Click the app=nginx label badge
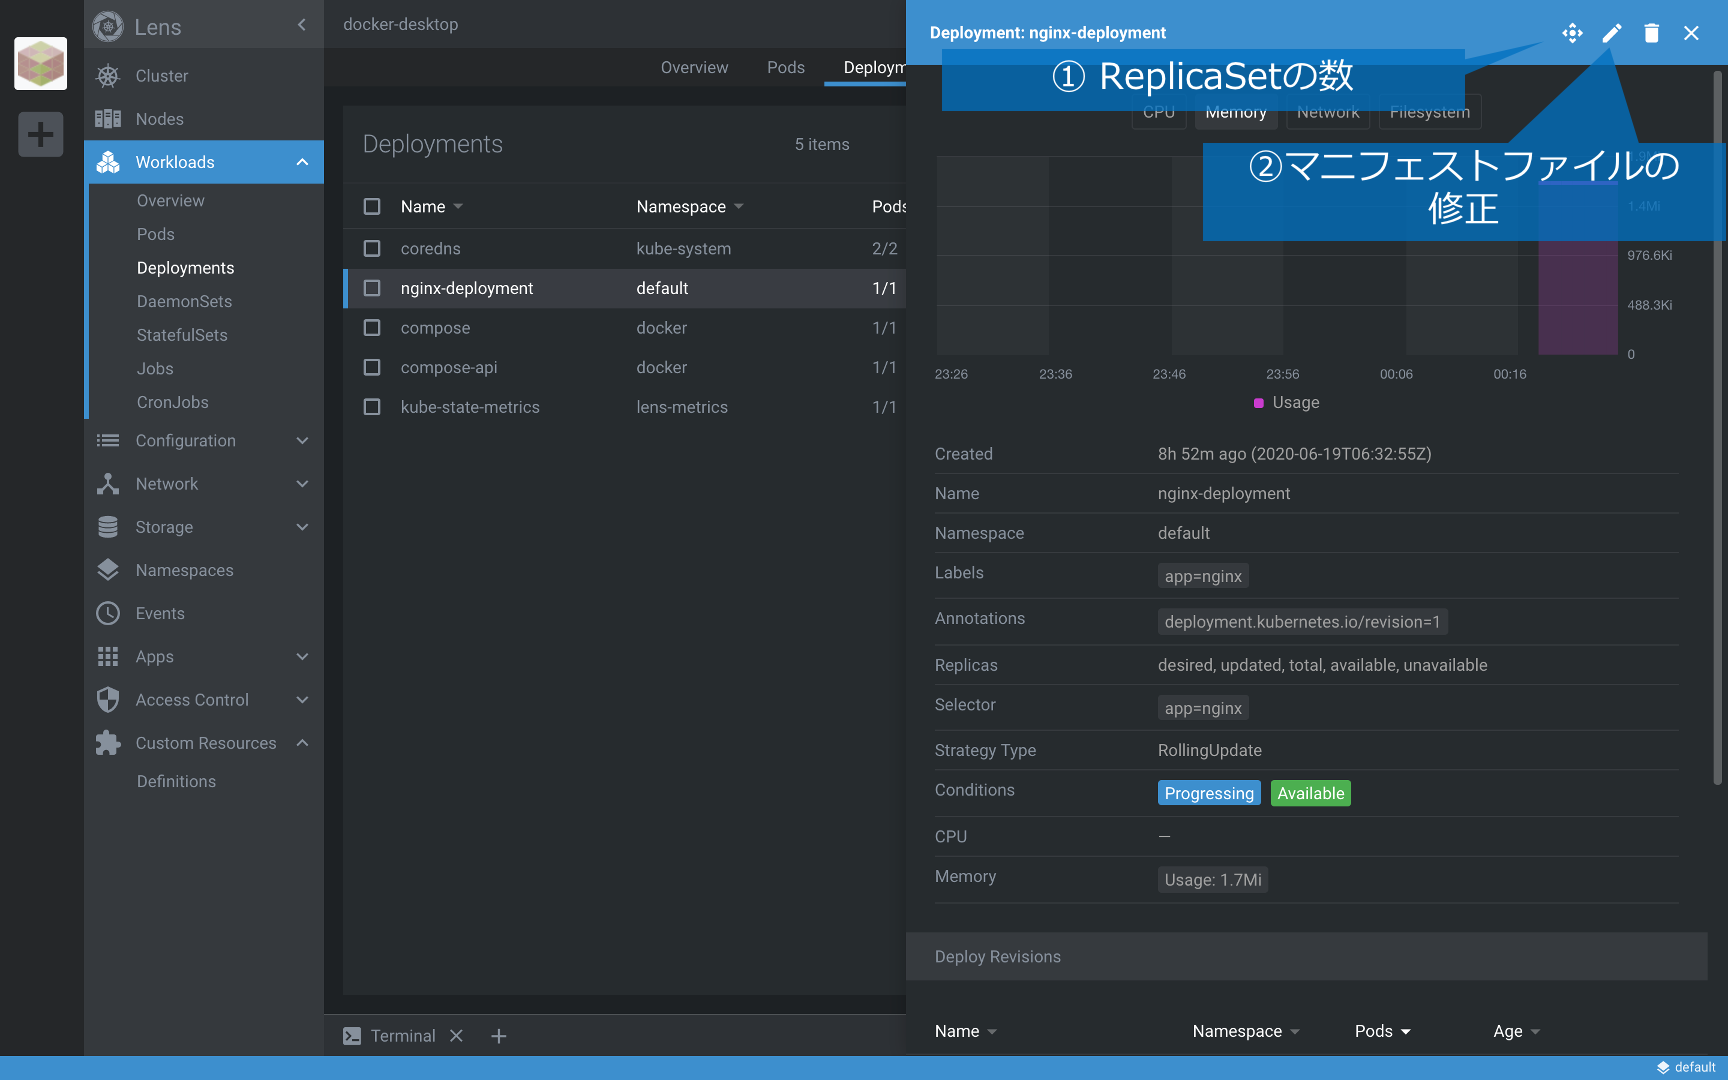Viewport: 1728px width, 1080px height. [1203, 576]
